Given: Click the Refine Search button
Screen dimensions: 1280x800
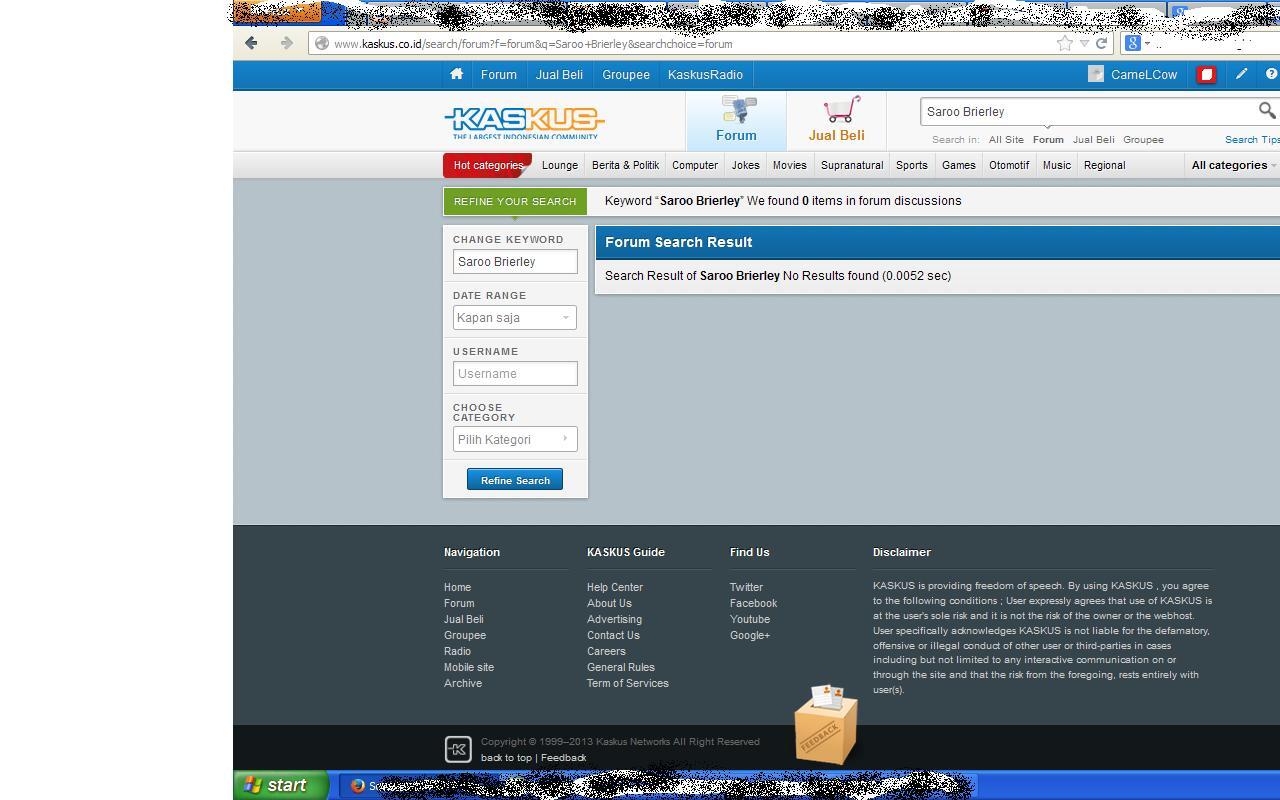Looking at the screenshot, I should (x=515, y=480).
